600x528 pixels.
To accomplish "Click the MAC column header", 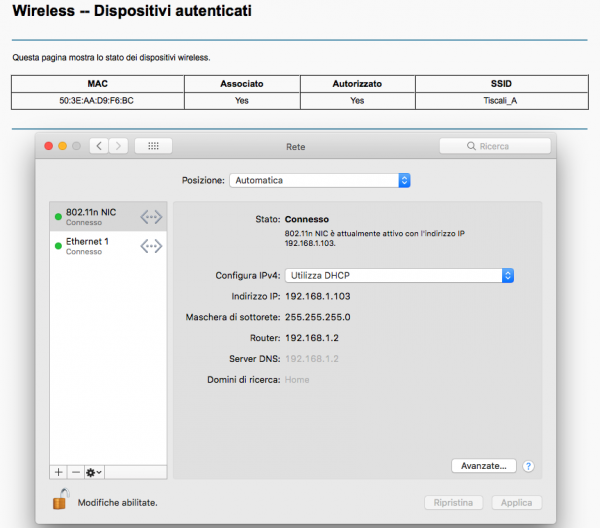I will 98,84.
